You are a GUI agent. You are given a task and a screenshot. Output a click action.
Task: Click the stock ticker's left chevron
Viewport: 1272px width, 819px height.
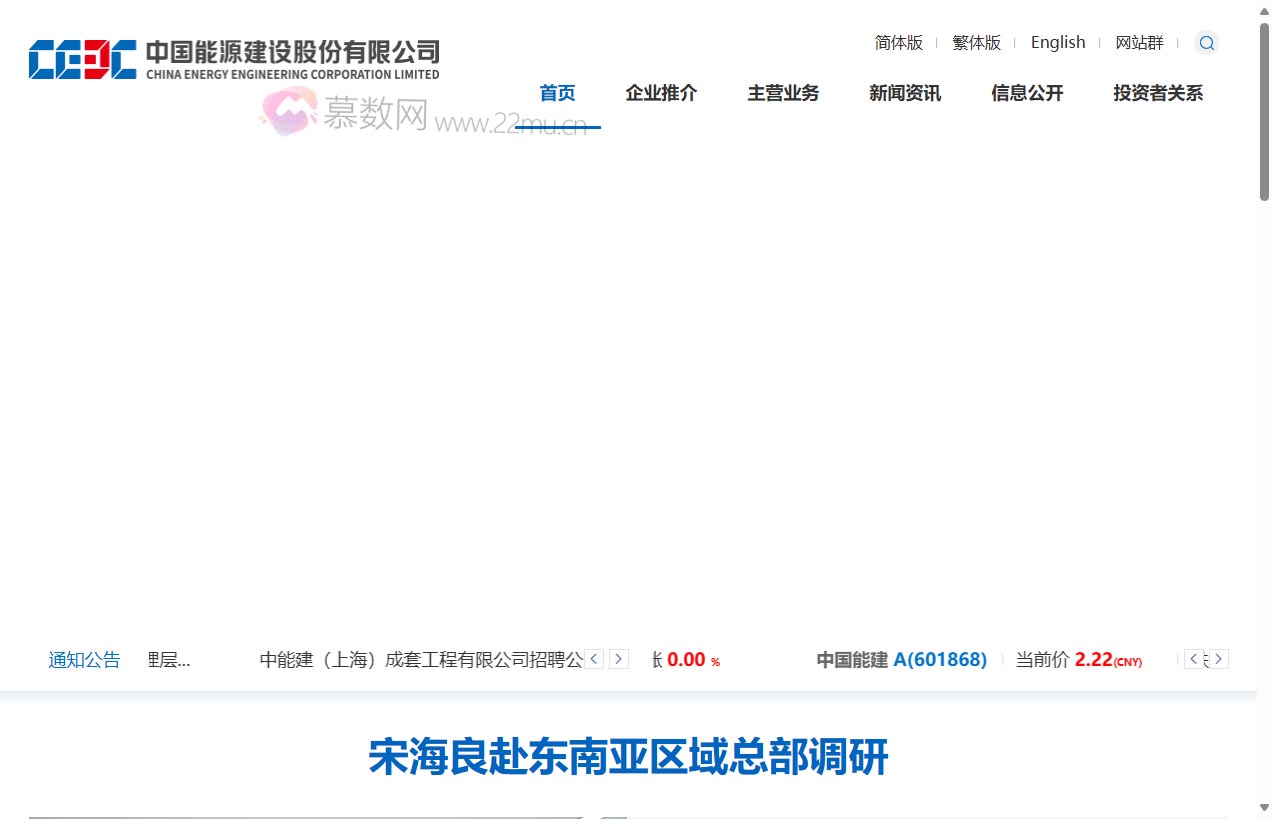[1194, 659]
